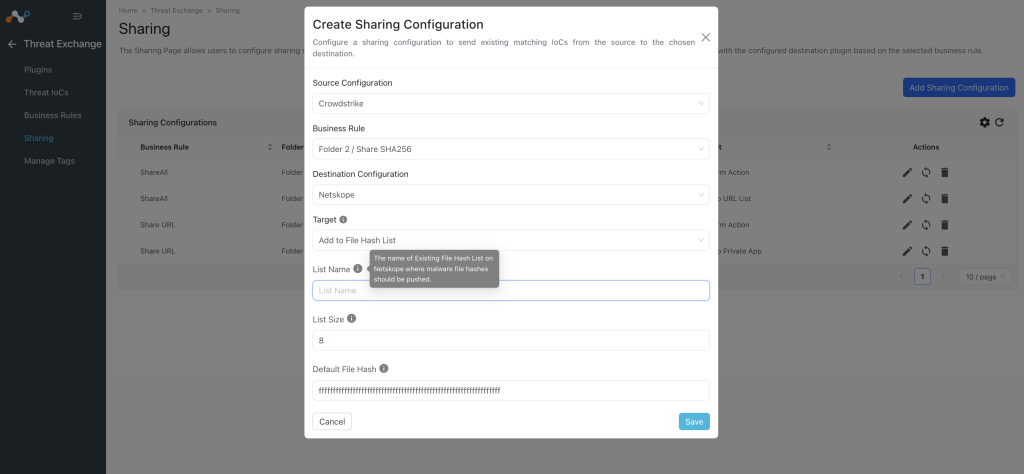Open the Source Configuration dropdown showing Crowdstrike
This screenshot has height=474, width=1024.
511,103
